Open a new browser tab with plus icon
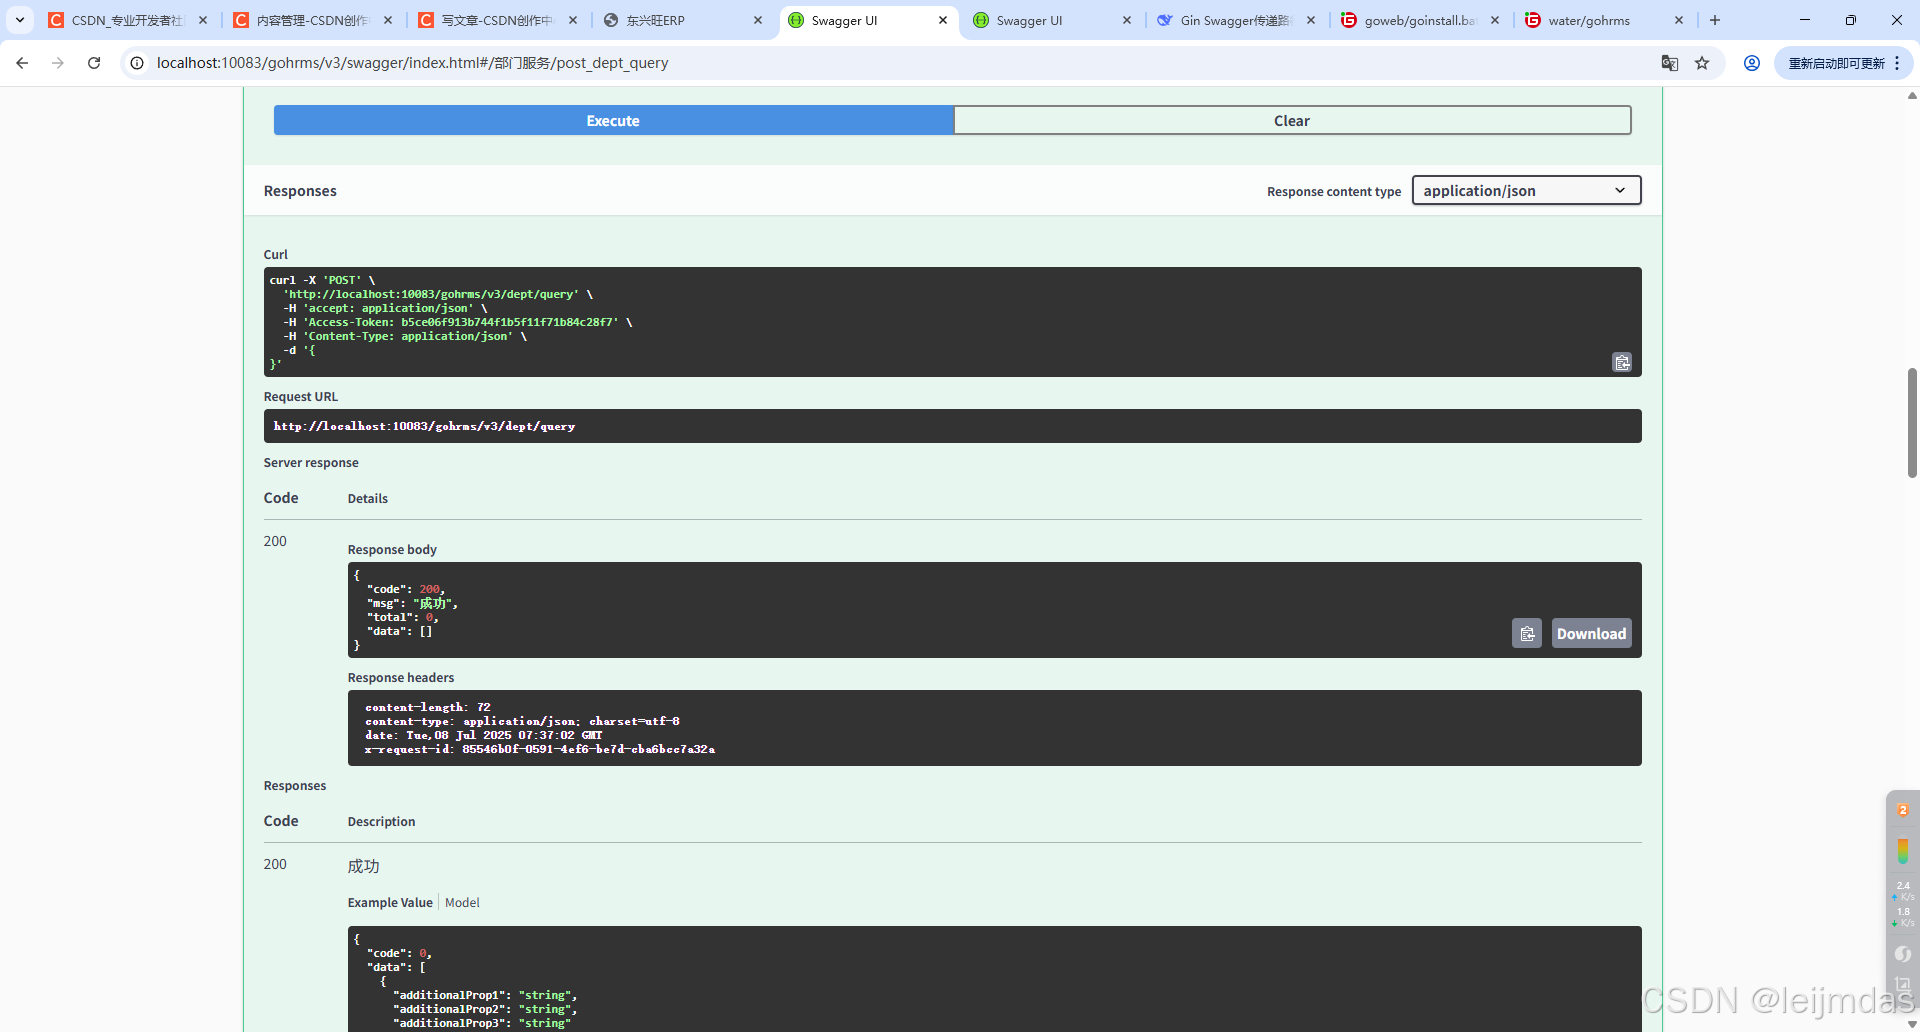 click(1715, 19)
